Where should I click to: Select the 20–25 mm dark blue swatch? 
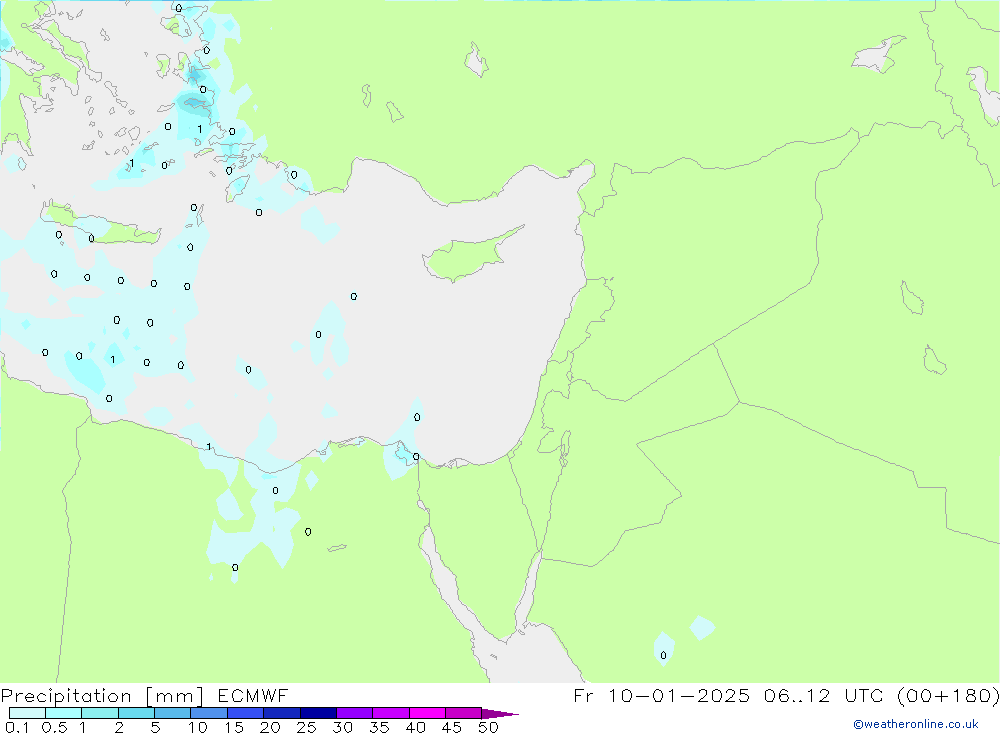coord(282,713)
